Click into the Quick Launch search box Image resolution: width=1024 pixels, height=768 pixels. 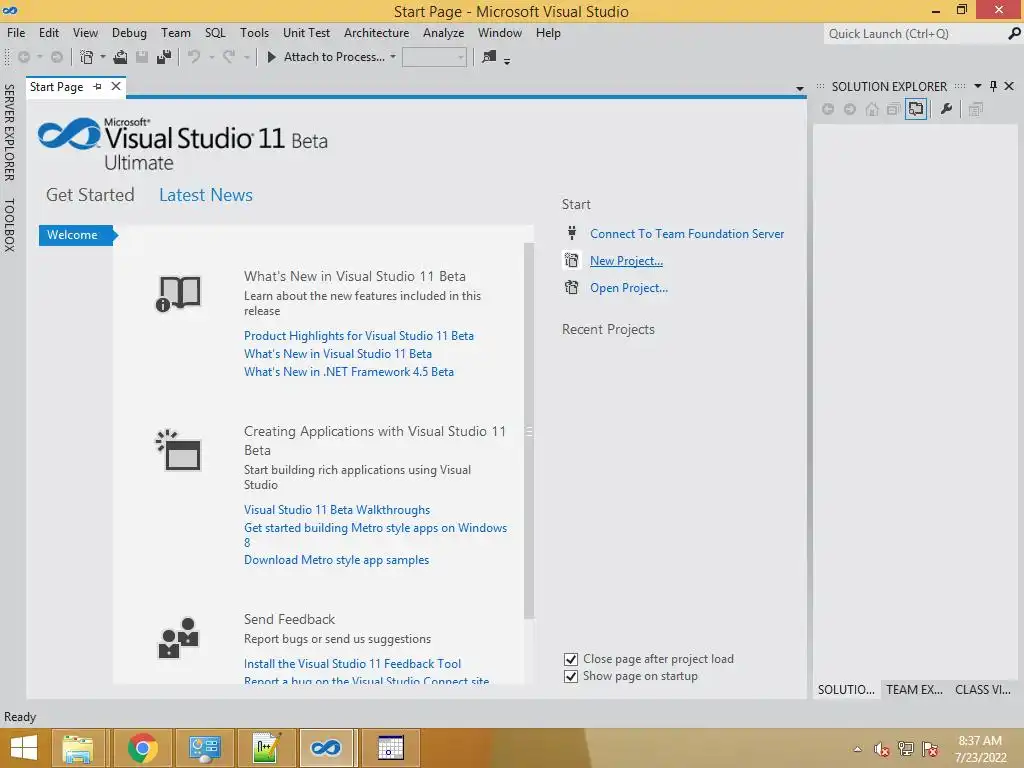pos(916,33)
